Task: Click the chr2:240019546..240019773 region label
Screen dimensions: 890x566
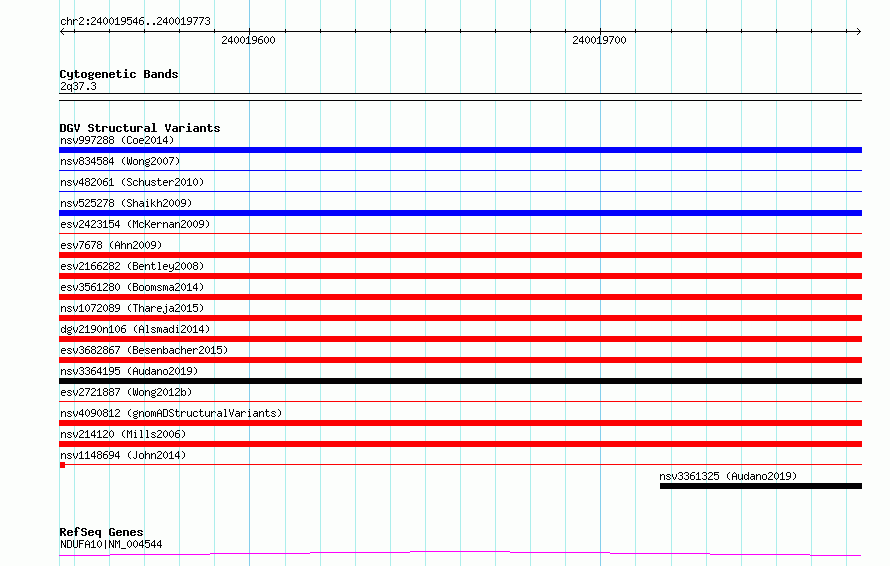Action: click(135, 21)
